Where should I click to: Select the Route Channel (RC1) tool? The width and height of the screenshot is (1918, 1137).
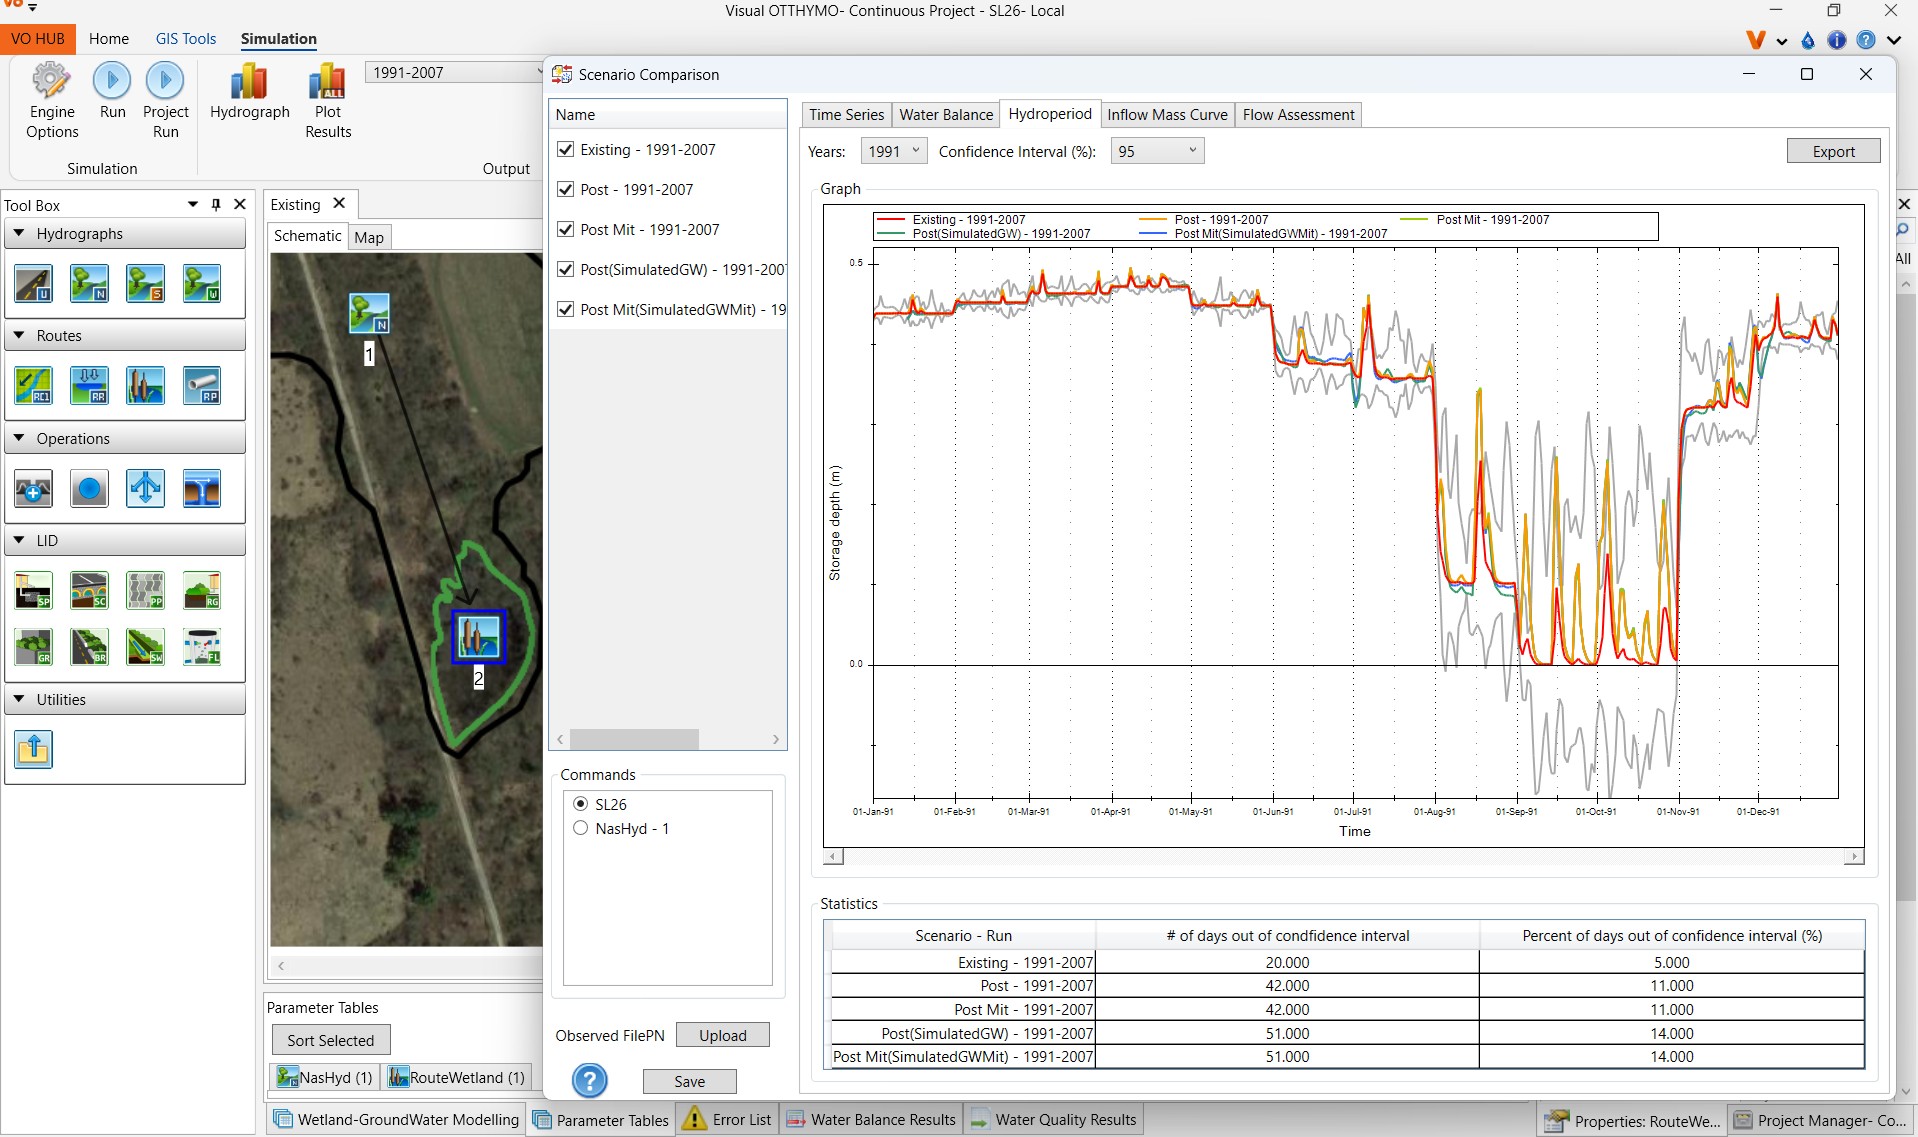pos(33,386)
